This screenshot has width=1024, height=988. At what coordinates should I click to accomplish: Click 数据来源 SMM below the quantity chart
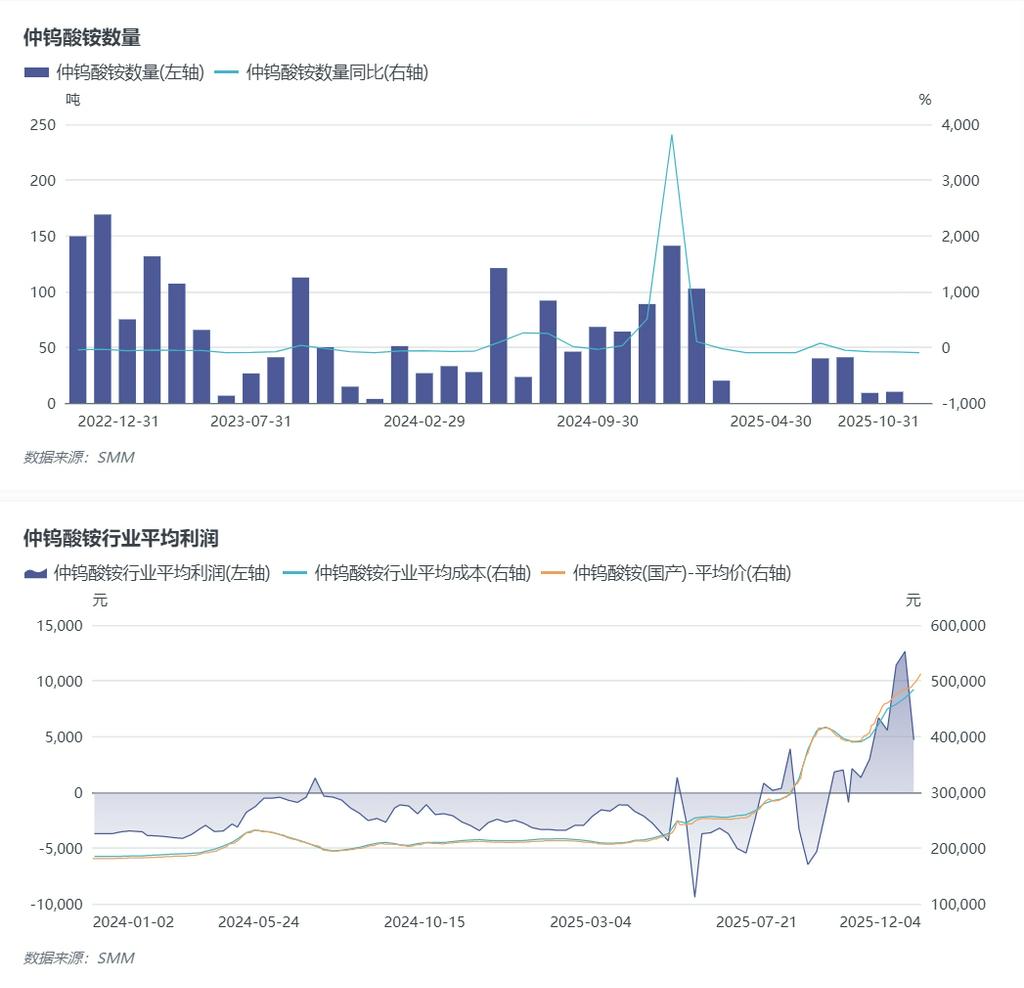click(x=78, y=457)
